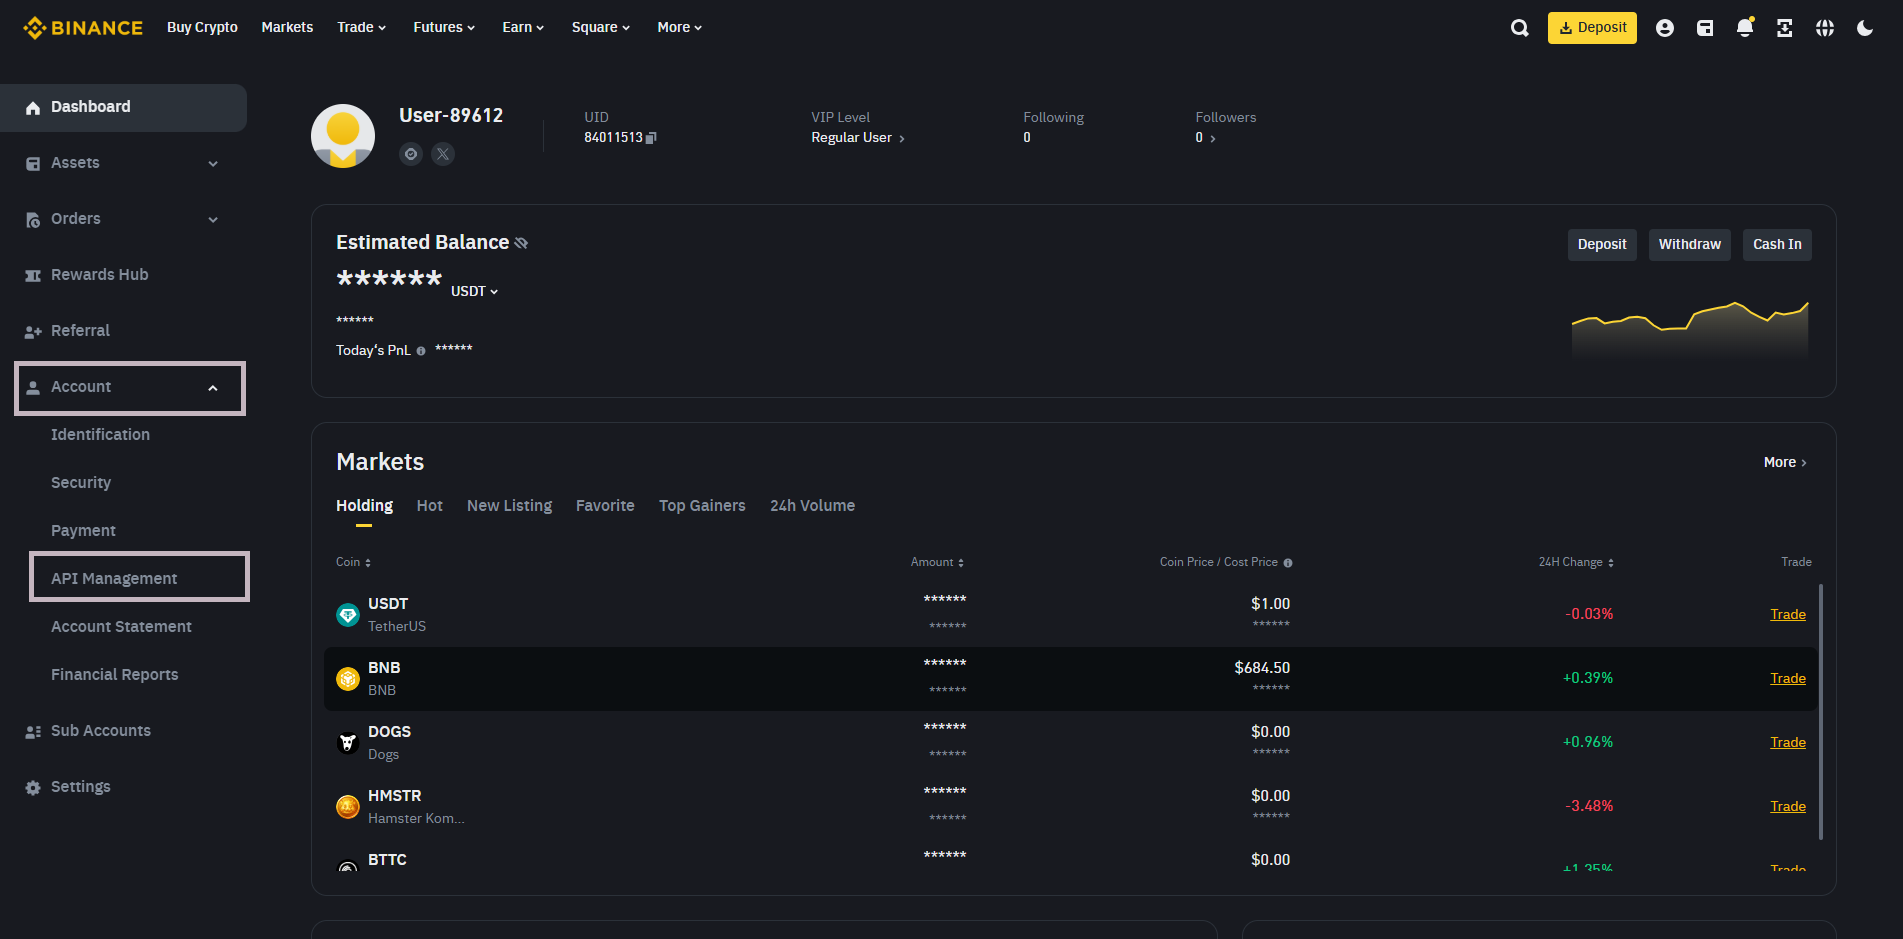Copy the UID 84011513
The height and width of the screenshot is (939, 1903).
(x=651, y=138)
